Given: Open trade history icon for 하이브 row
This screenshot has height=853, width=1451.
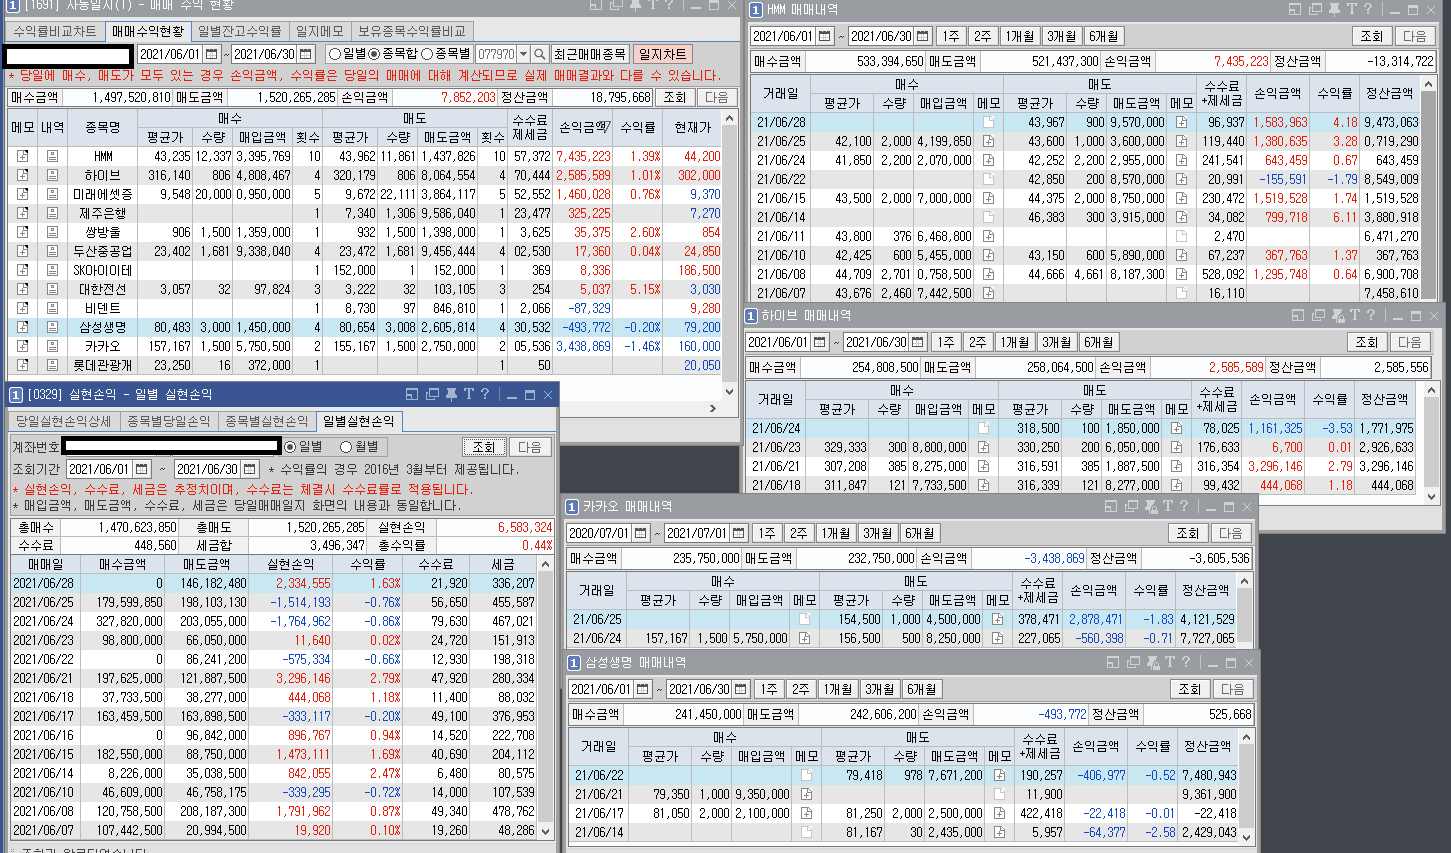Looking at the screenshot, I should click(x=52, y=175).
